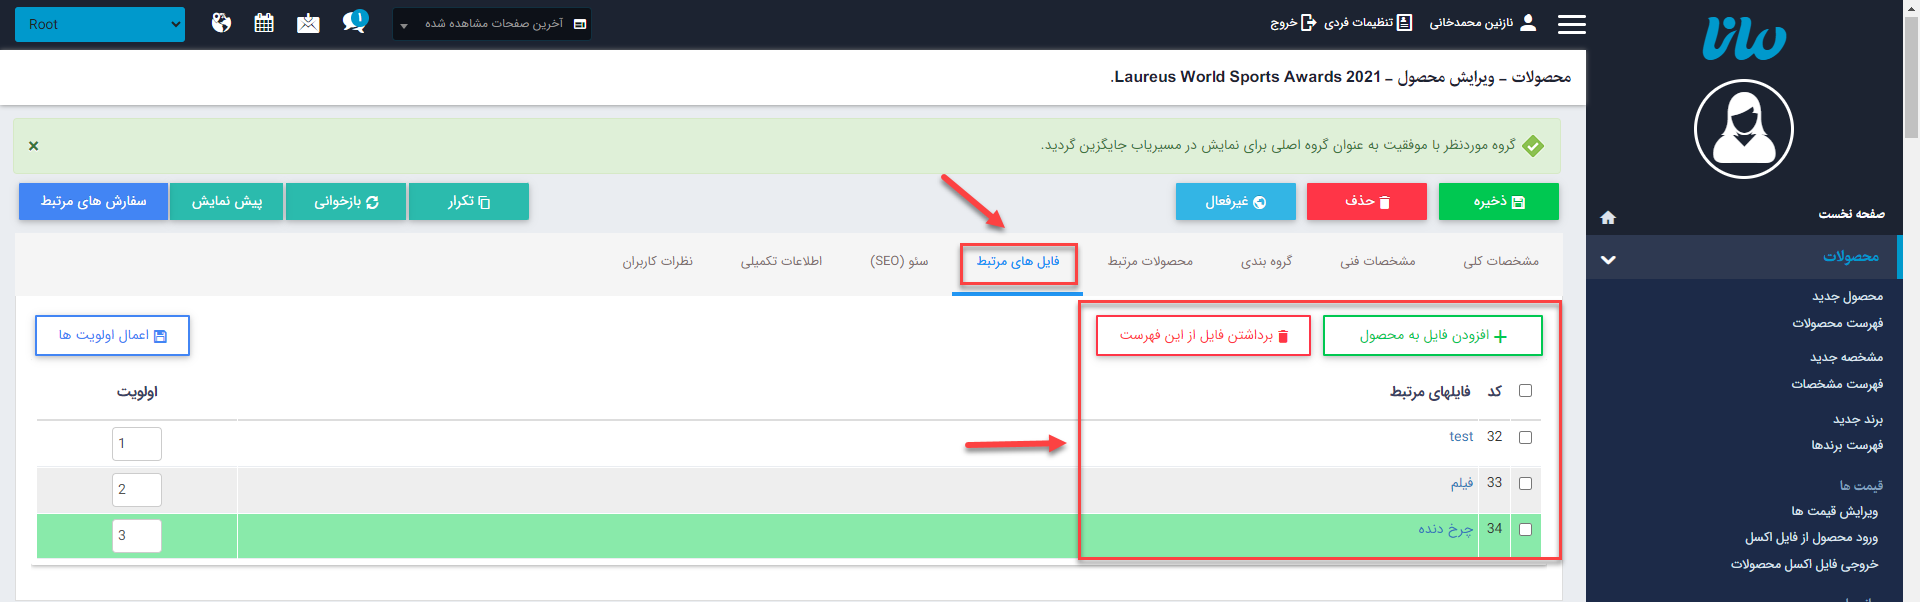Open the چرخ دنده file link
Screen dimensions: 1920x602
pyautogui.click(x=1446, y=529)
